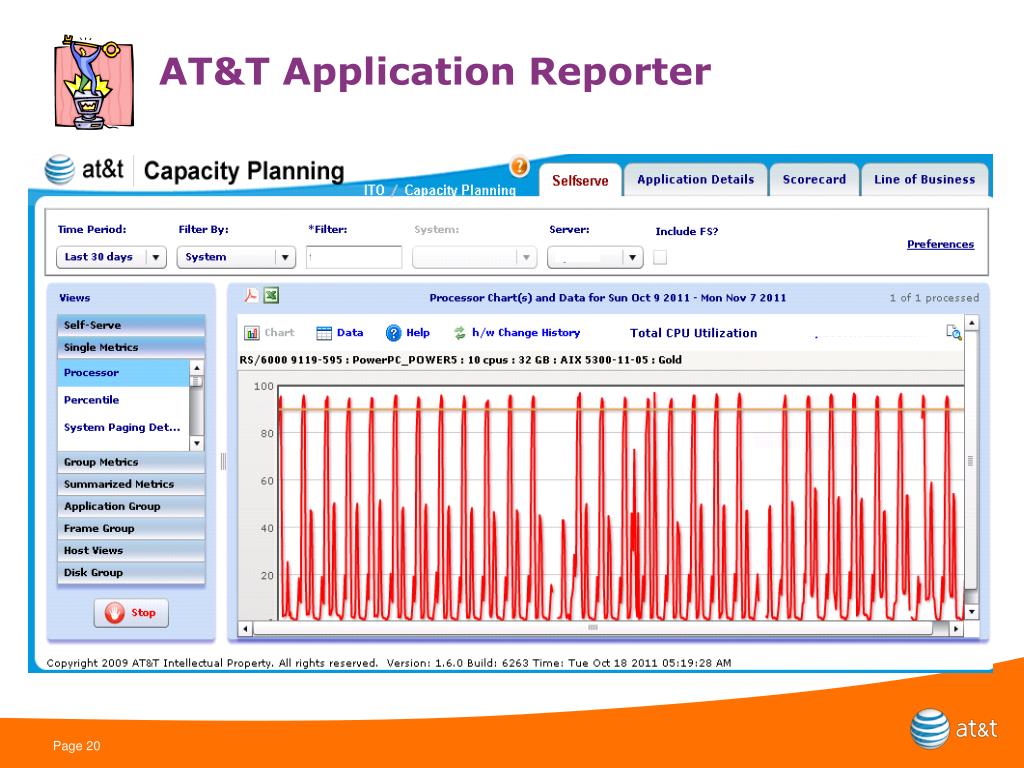The image size is (1024, 768).
Task: Switch to the Selfserve tab
Action: [580, 180]
